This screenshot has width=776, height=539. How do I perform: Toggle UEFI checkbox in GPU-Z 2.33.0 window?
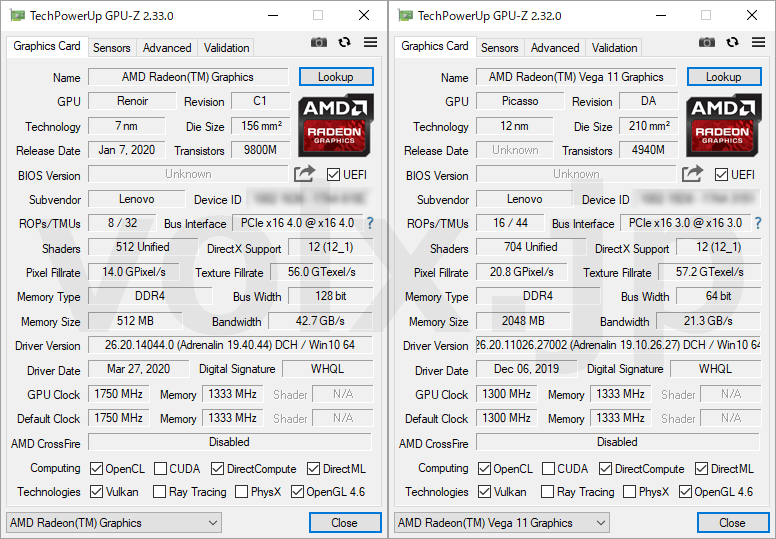click(334, 175)
